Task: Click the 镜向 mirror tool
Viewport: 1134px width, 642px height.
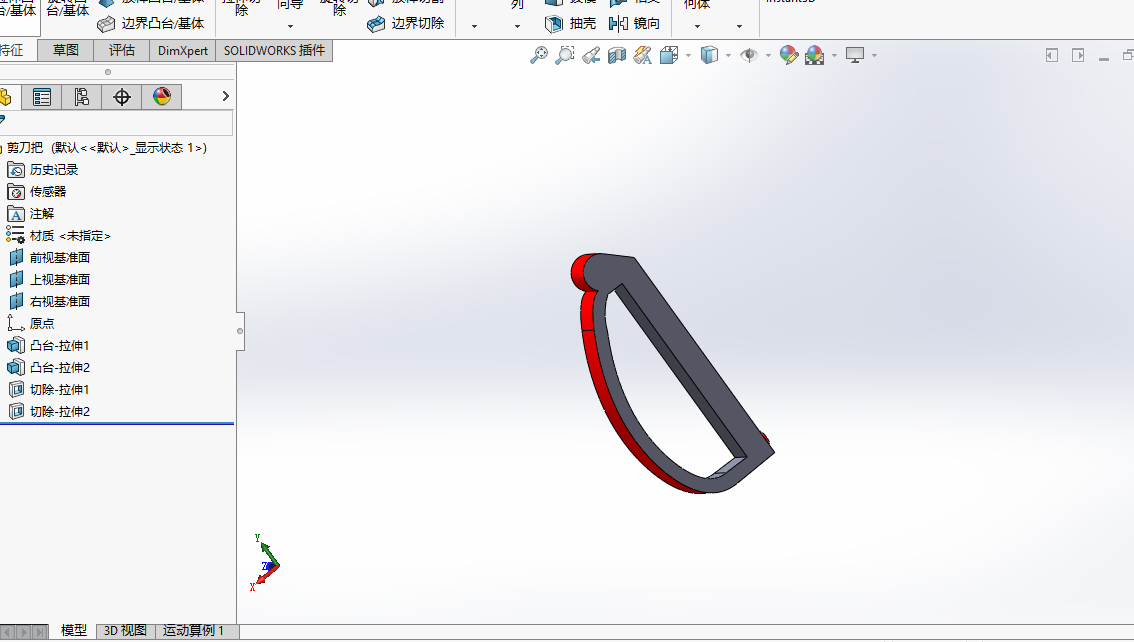Action: pyautogui.click(x=634, y=23)
